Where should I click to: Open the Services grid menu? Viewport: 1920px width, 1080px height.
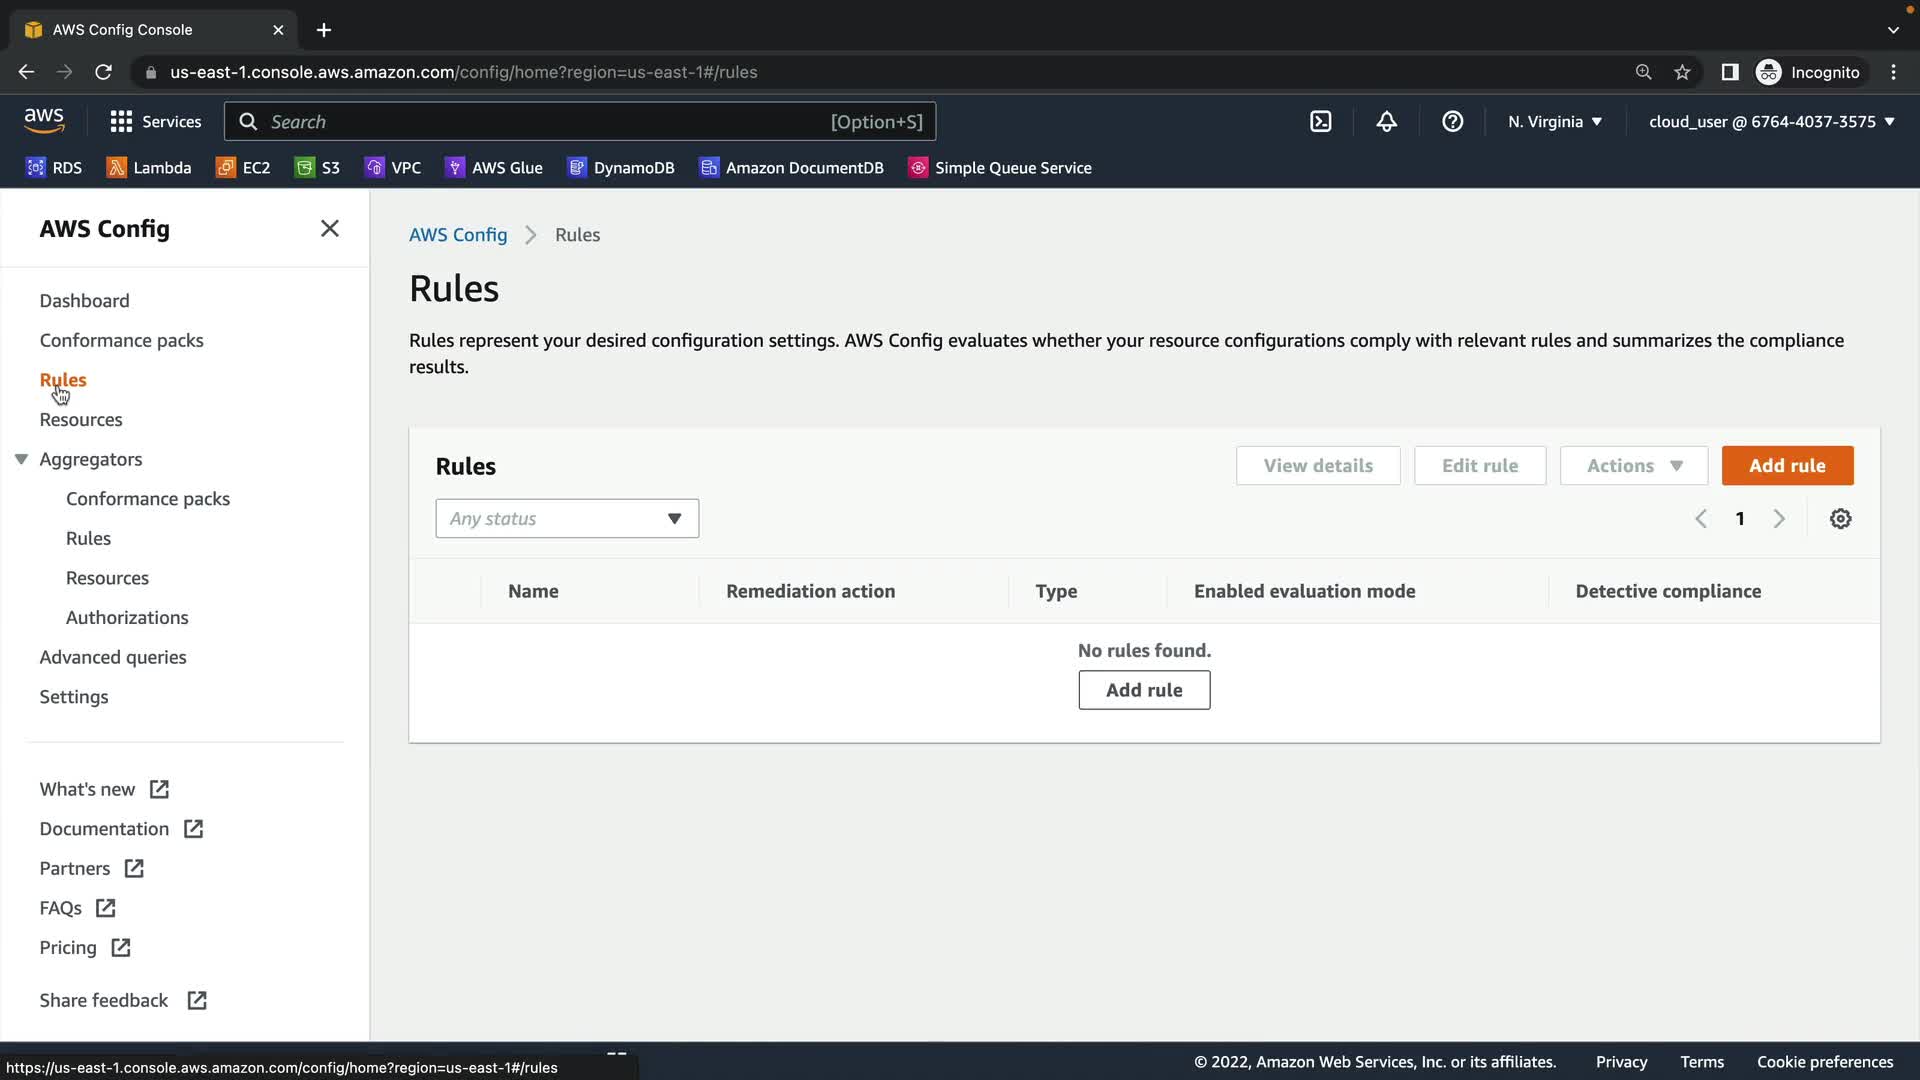click(155, 122)
